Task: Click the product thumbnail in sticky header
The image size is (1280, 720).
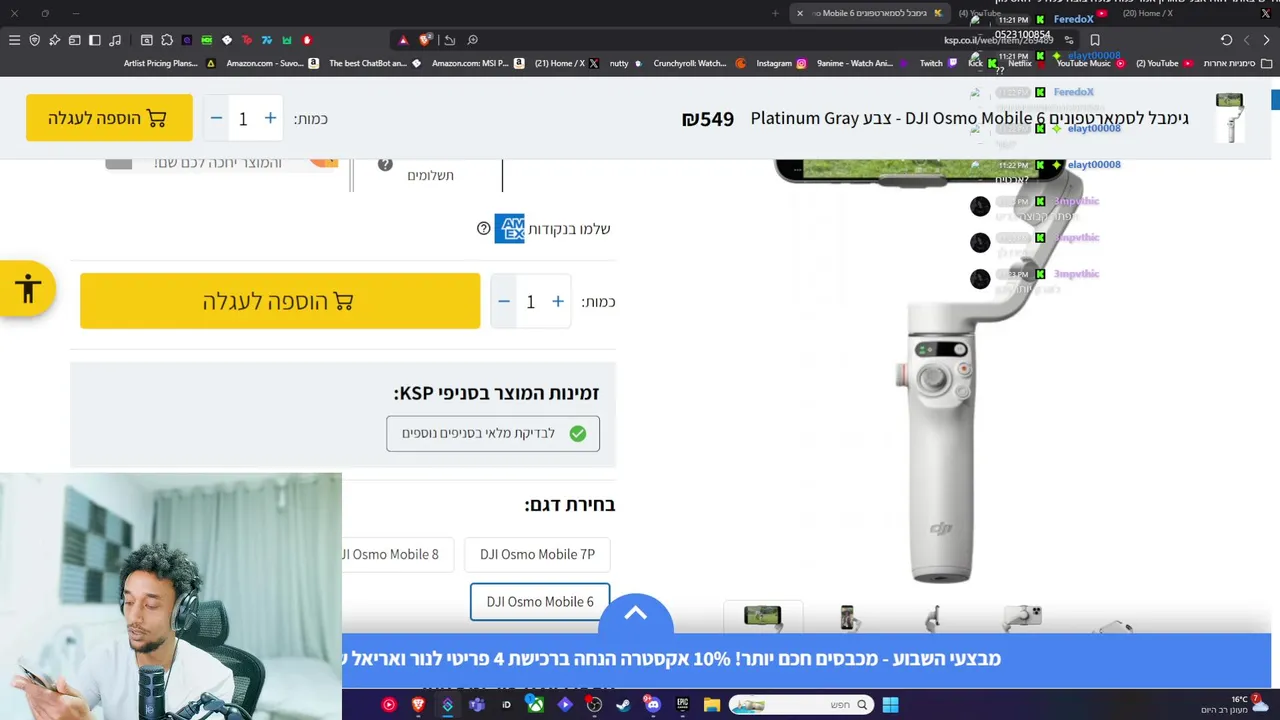Action: (x=1230, y=118)
